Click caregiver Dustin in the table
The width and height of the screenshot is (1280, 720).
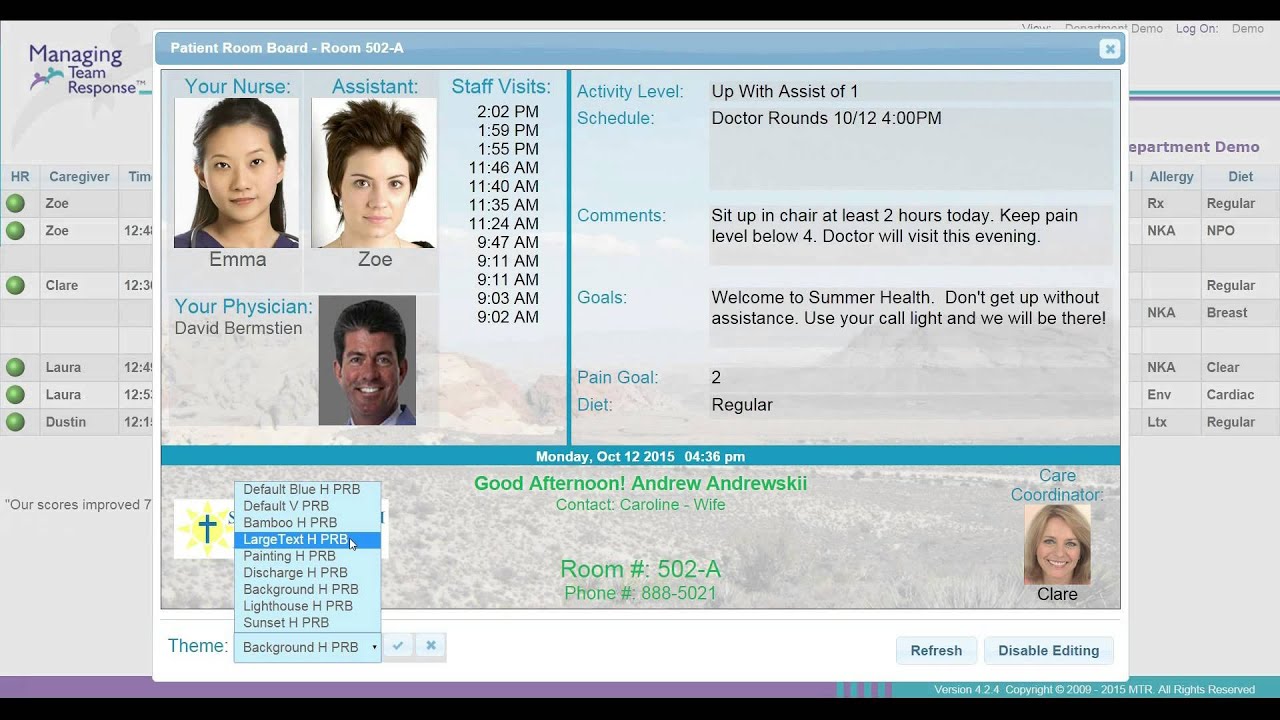pos(66,422)
